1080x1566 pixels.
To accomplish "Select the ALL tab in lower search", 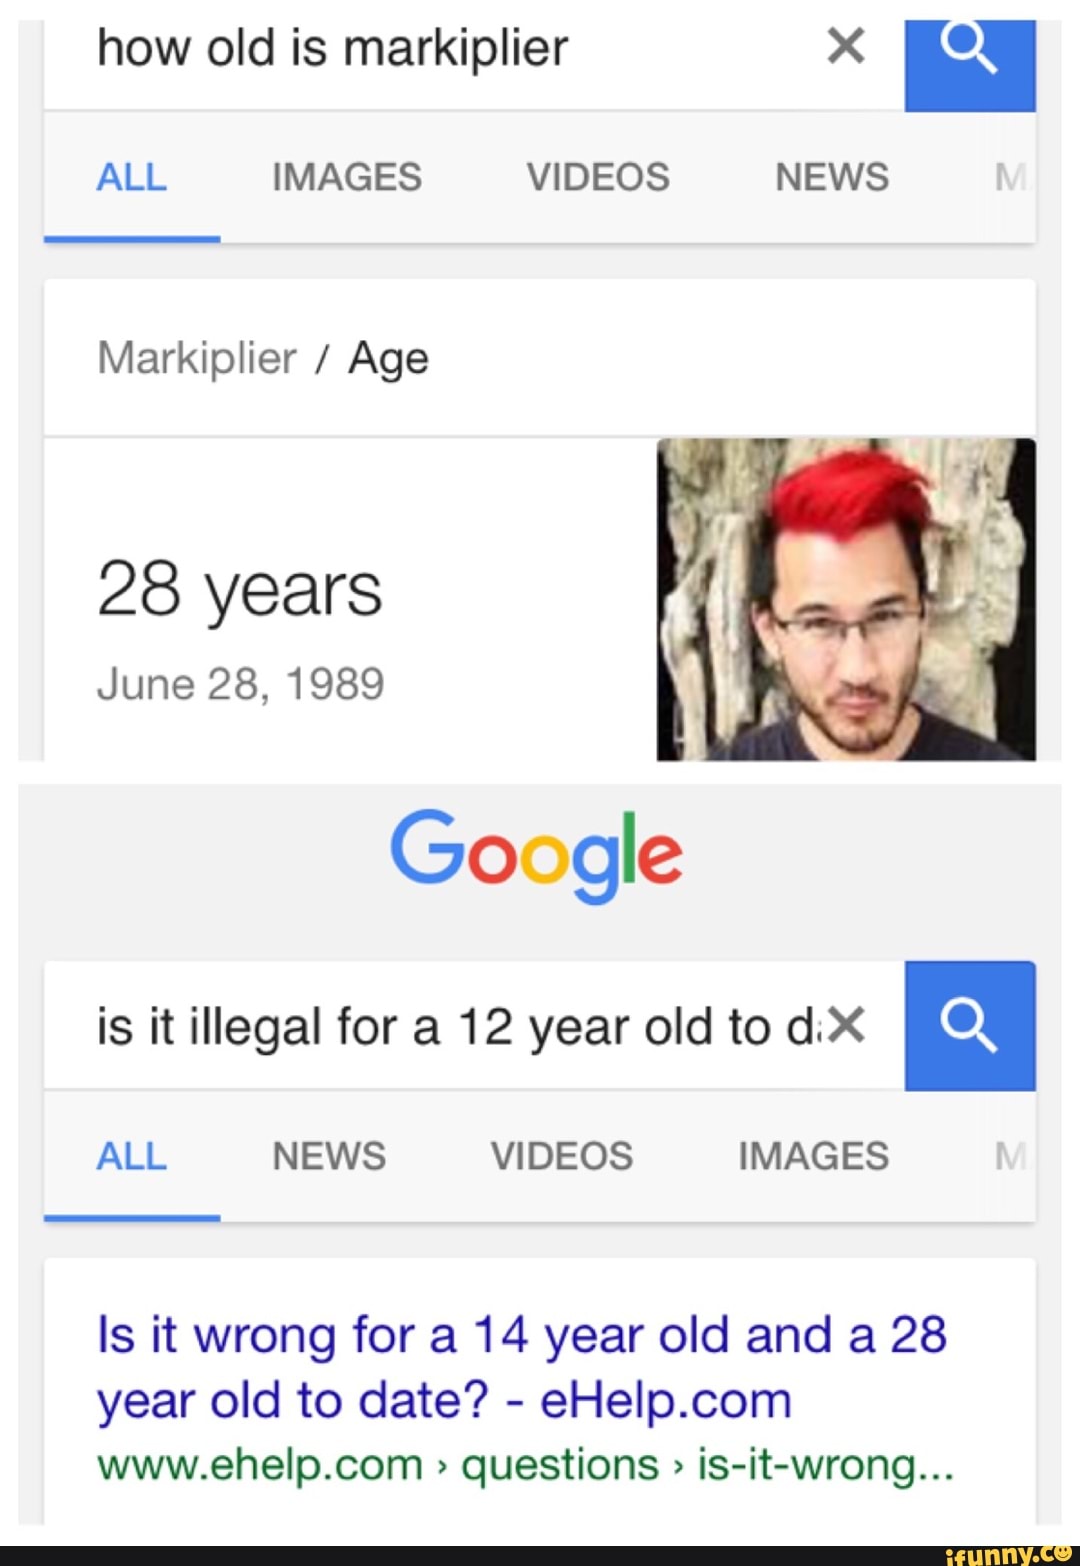I will [x=131, y=1156].
